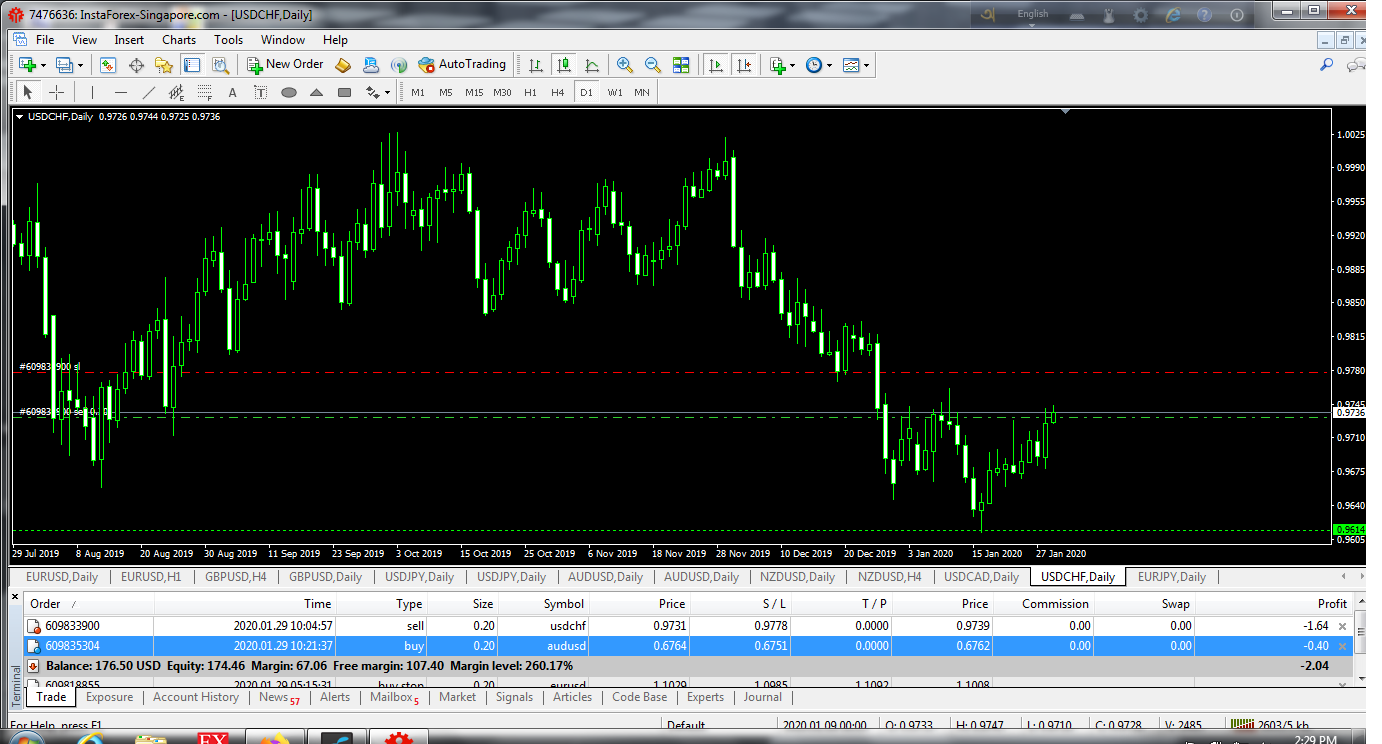Click the Internet Explorer taskbar icon
Screen dimensions: 1382x744
pos(89,740)
